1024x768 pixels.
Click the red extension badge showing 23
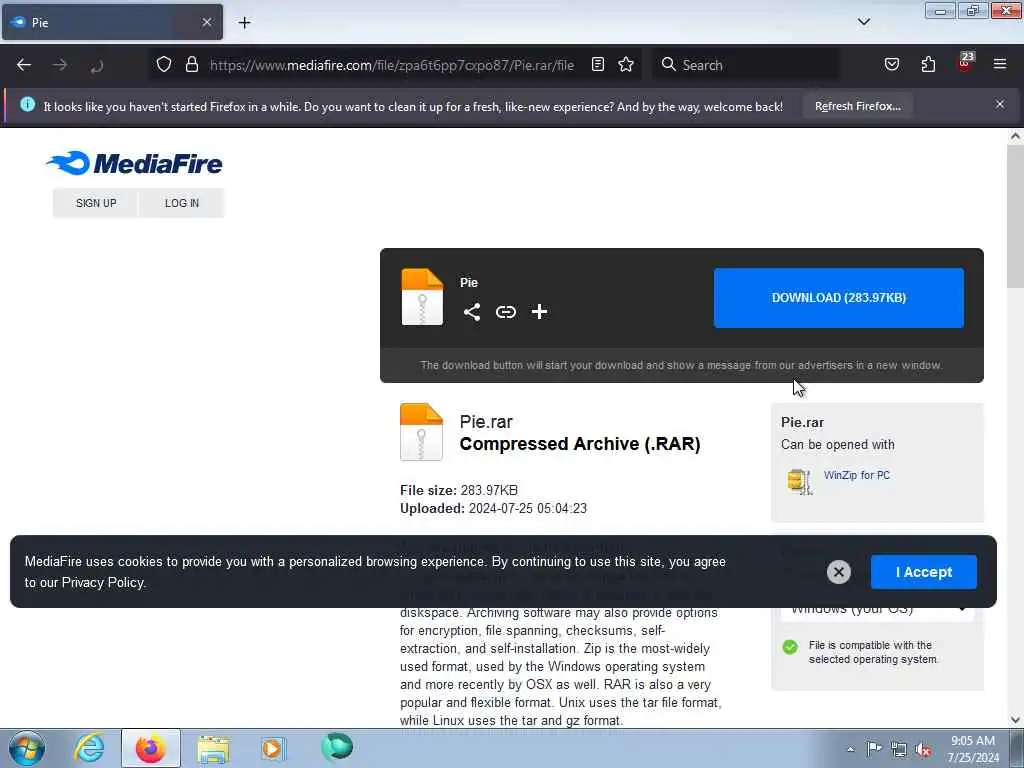[965, 62]
